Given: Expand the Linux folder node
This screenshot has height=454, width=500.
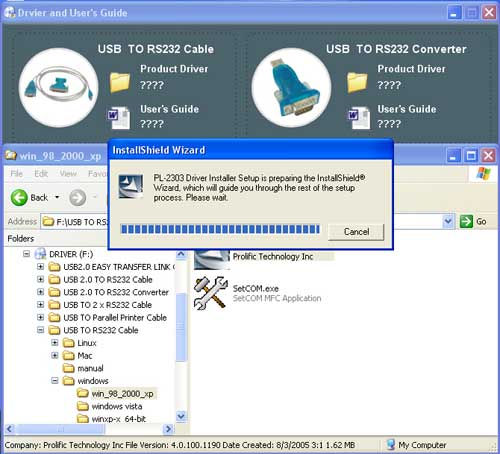Looking at the screenshot, I should pos(55,343).
